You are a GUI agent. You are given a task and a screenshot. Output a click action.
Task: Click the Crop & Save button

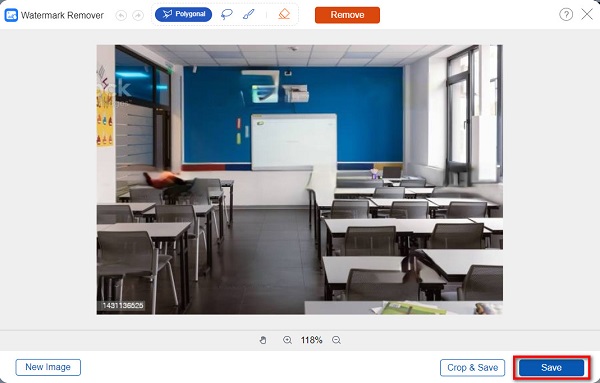click(x=473, y=368)
